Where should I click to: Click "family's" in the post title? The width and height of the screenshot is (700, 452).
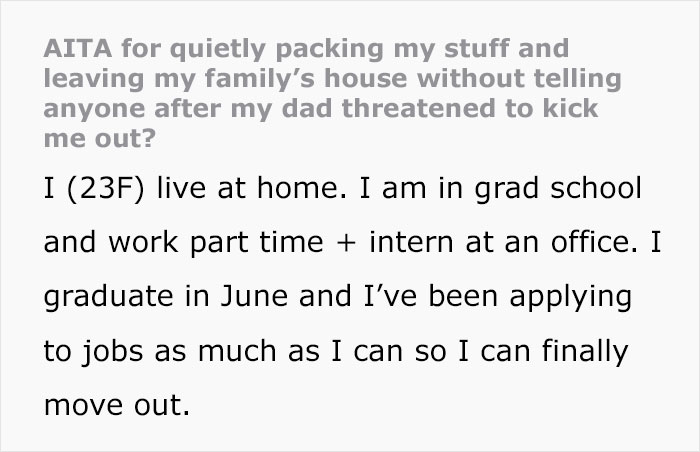[x=261, y=80]
